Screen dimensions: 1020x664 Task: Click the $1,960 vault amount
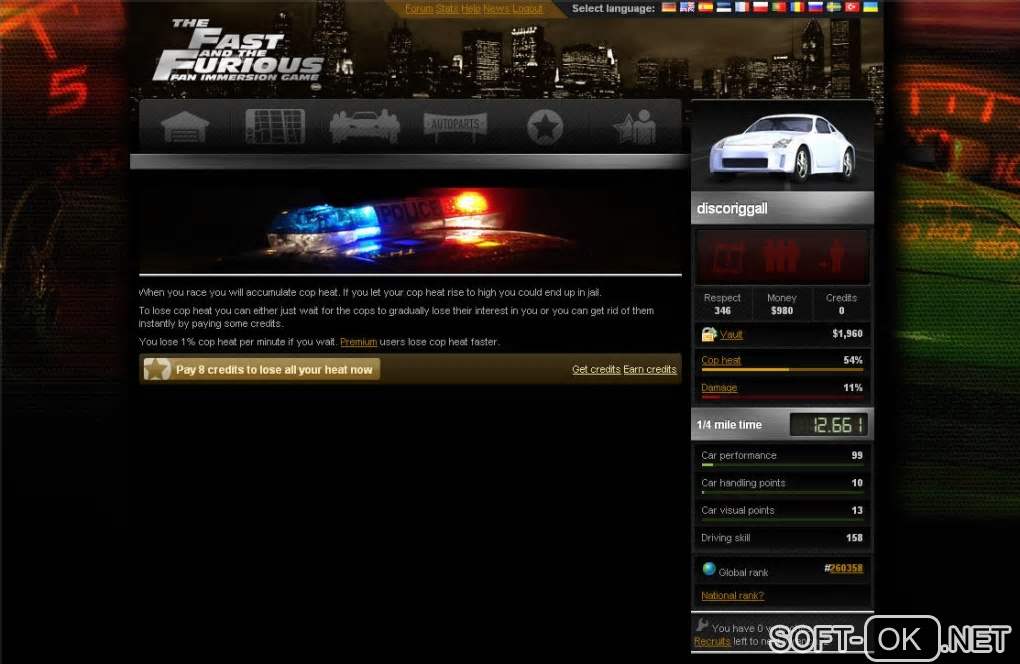point(848,334)
